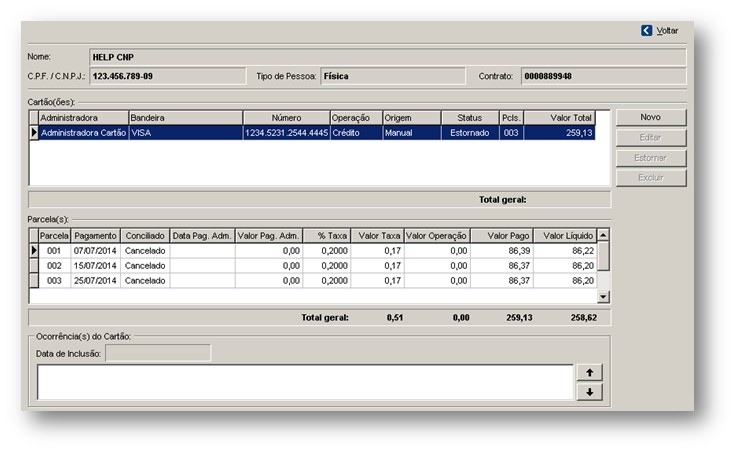The height and width of the screenshot is (453, 736).
Task: Click the Parcelas scrollbar thumb
Action: (603, 256)
